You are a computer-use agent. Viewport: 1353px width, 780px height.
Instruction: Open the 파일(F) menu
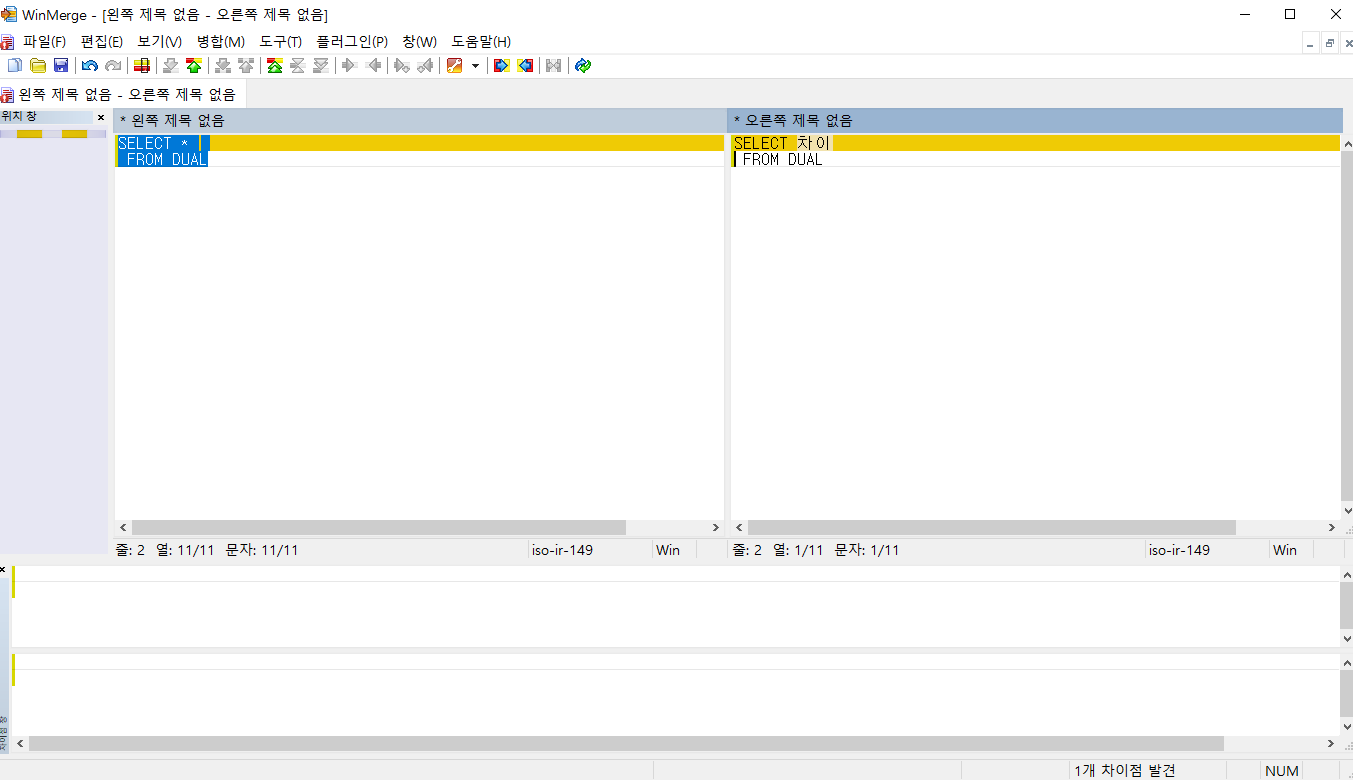(44, 41)
